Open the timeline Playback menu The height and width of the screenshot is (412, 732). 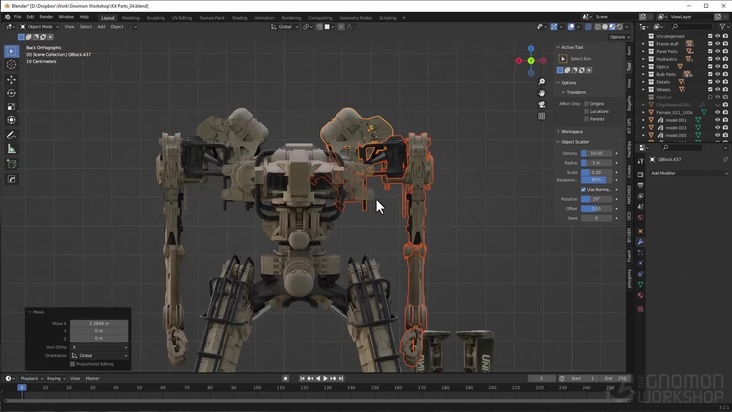tap(31, 378)
